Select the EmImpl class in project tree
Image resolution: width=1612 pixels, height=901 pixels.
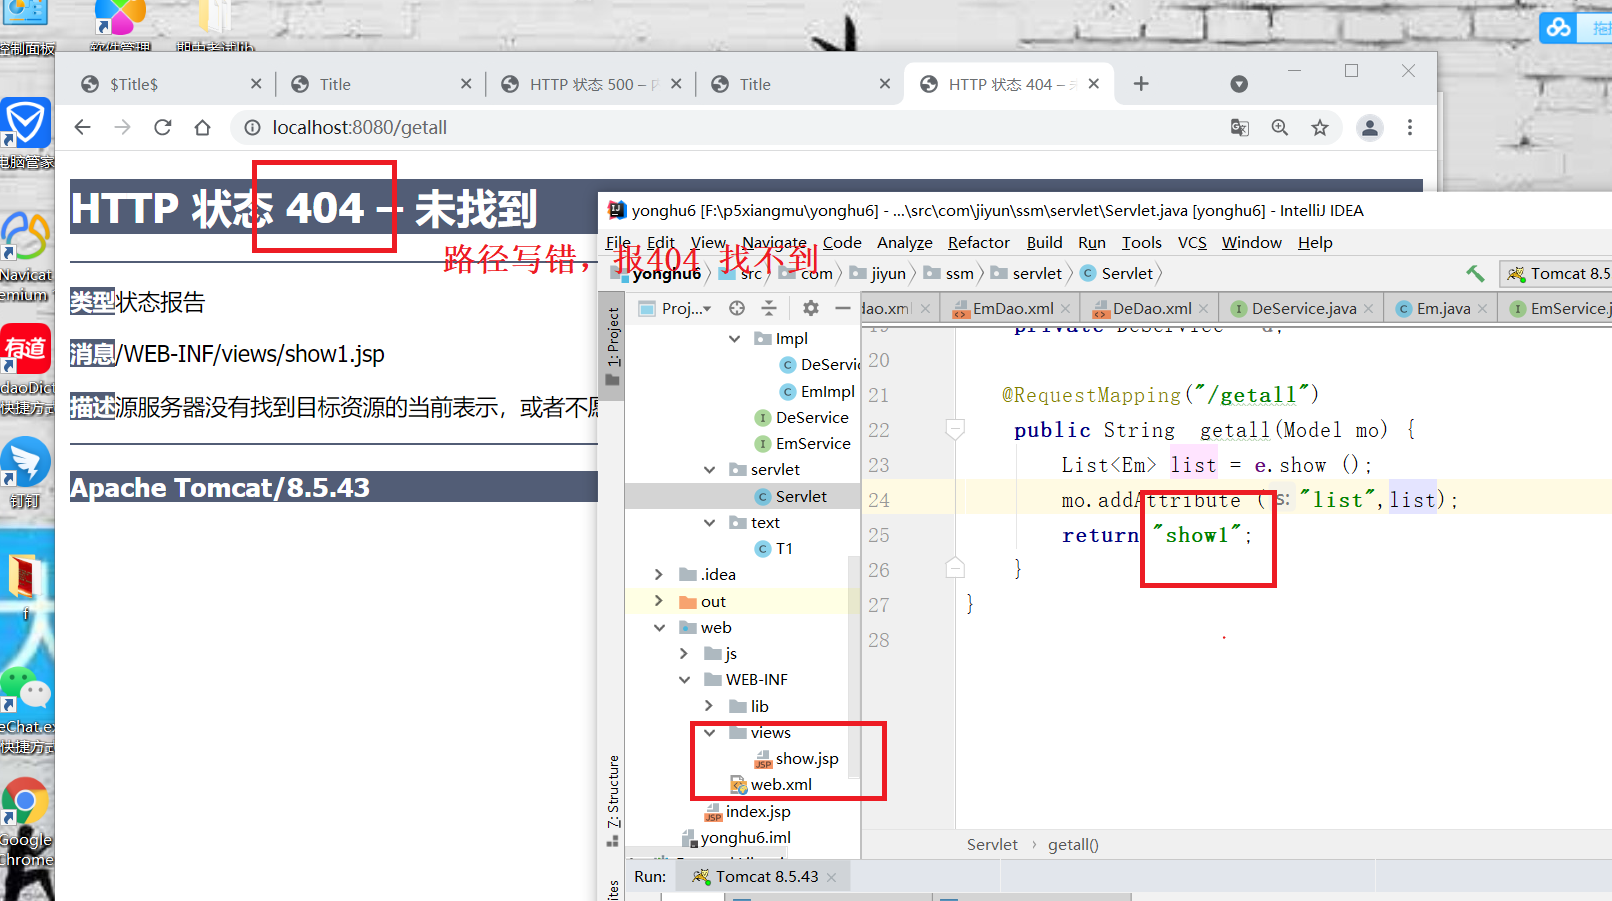tap(817, 391)
